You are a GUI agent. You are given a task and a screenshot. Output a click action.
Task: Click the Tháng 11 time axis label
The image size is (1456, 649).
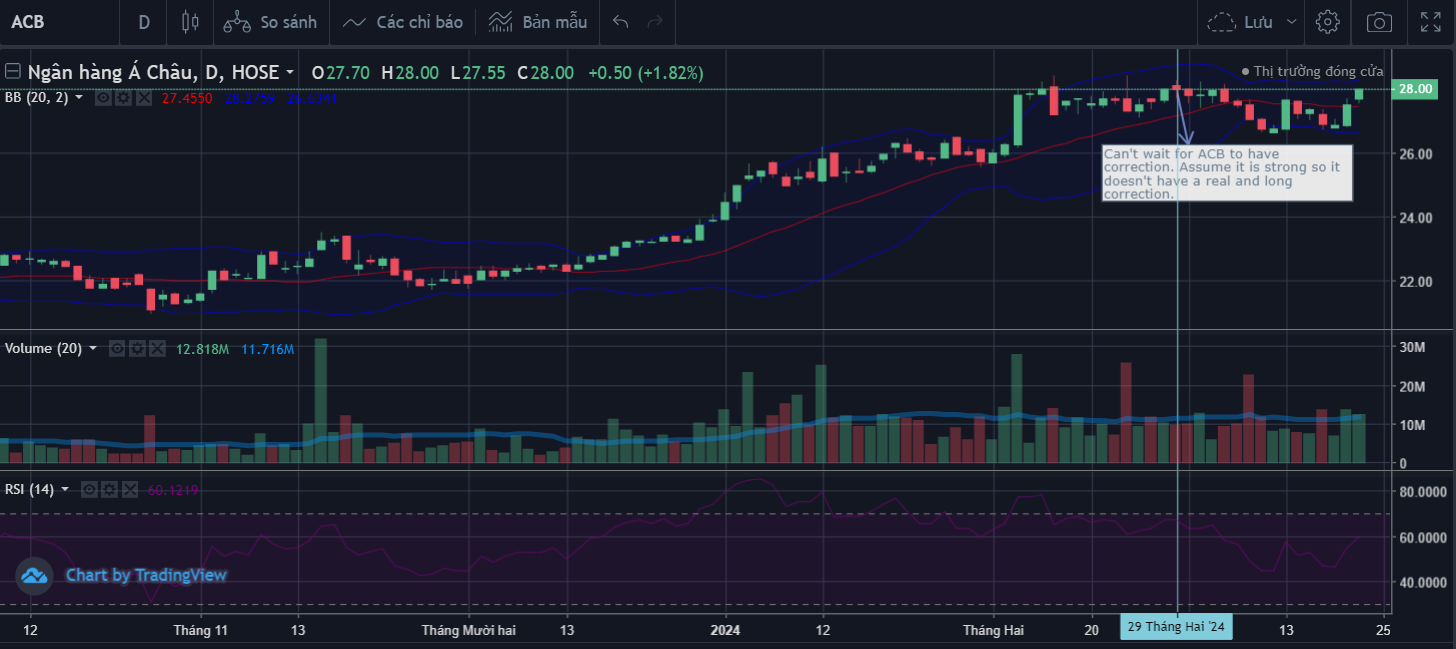pos(201,630)
